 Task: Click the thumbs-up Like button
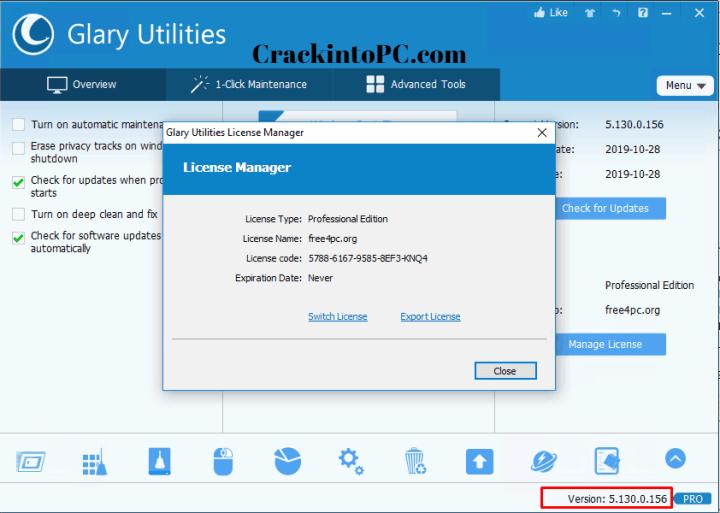point(551,13)
